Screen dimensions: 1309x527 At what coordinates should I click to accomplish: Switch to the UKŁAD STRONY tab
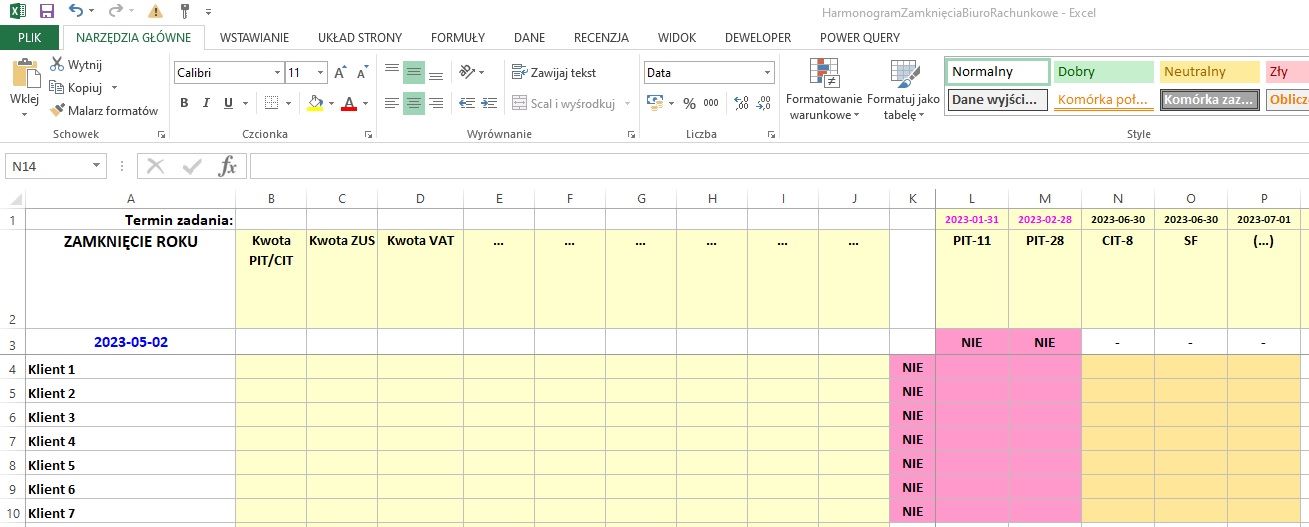(x=360, y=37)
